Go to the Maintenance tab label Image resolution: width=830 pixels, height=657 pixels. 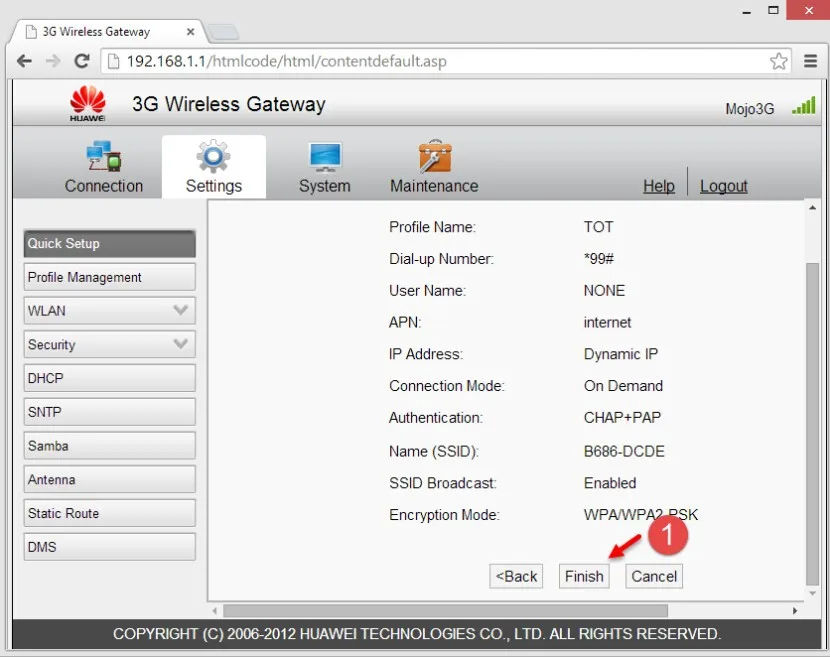pyautogui.click(x=434, y=186)
